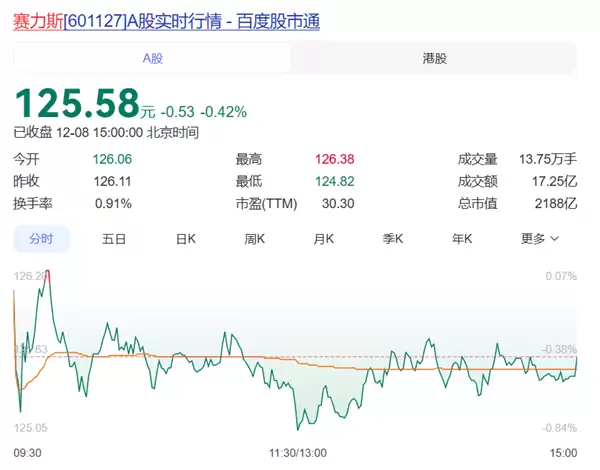The width and height of the screenshot is (600, 470).
Task: Select the 日K chart tab
Action: (186, 239)
